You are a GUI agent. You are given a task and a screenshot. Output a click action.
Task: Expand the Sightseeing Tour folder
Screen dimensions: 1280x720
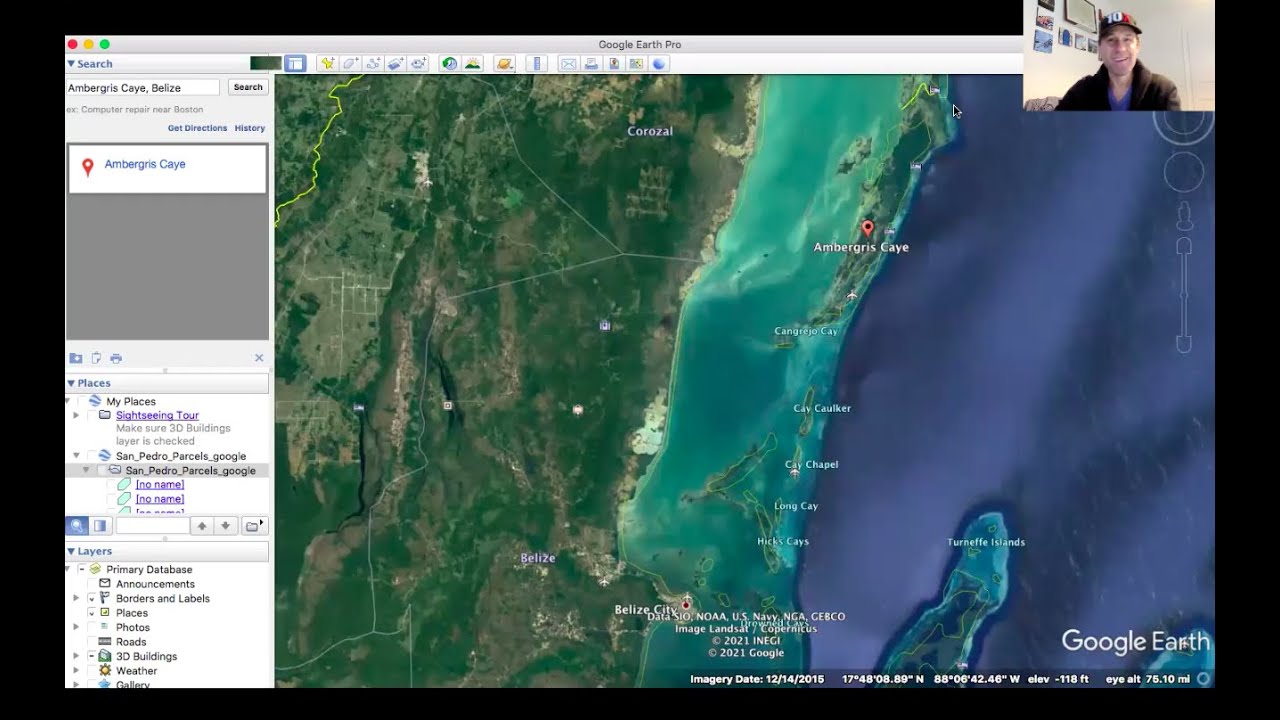point(76,415)
